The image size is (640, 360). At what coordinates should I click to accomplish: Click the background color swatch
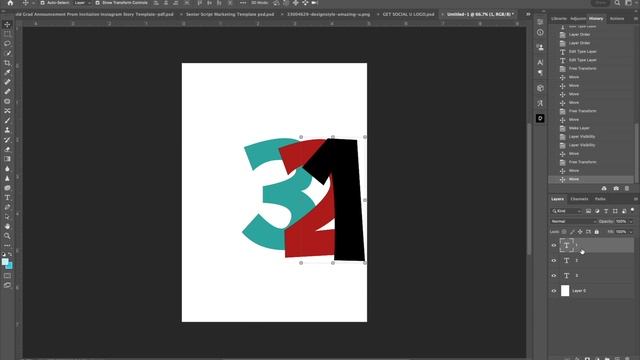9,266
